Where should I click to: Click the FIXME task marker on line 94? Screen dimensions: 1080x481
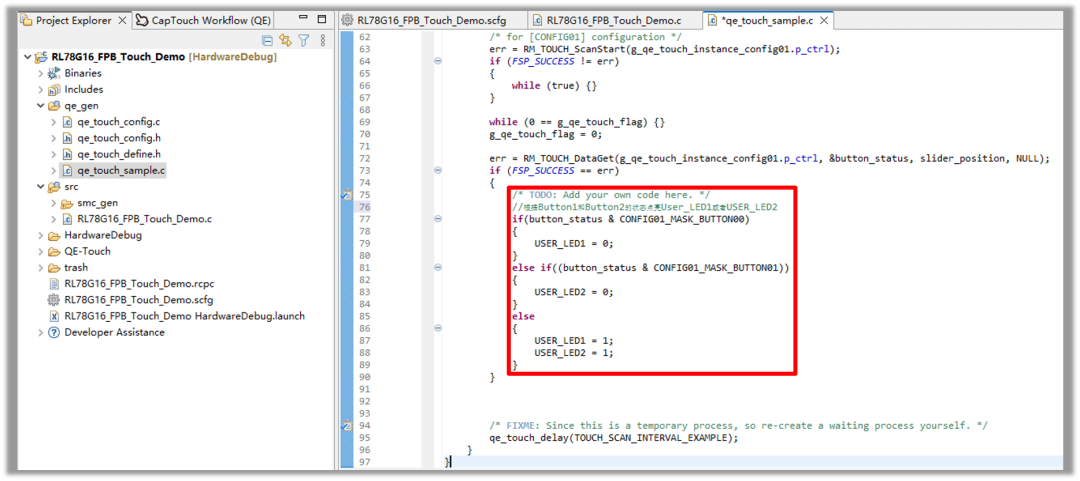coord(347,425)
